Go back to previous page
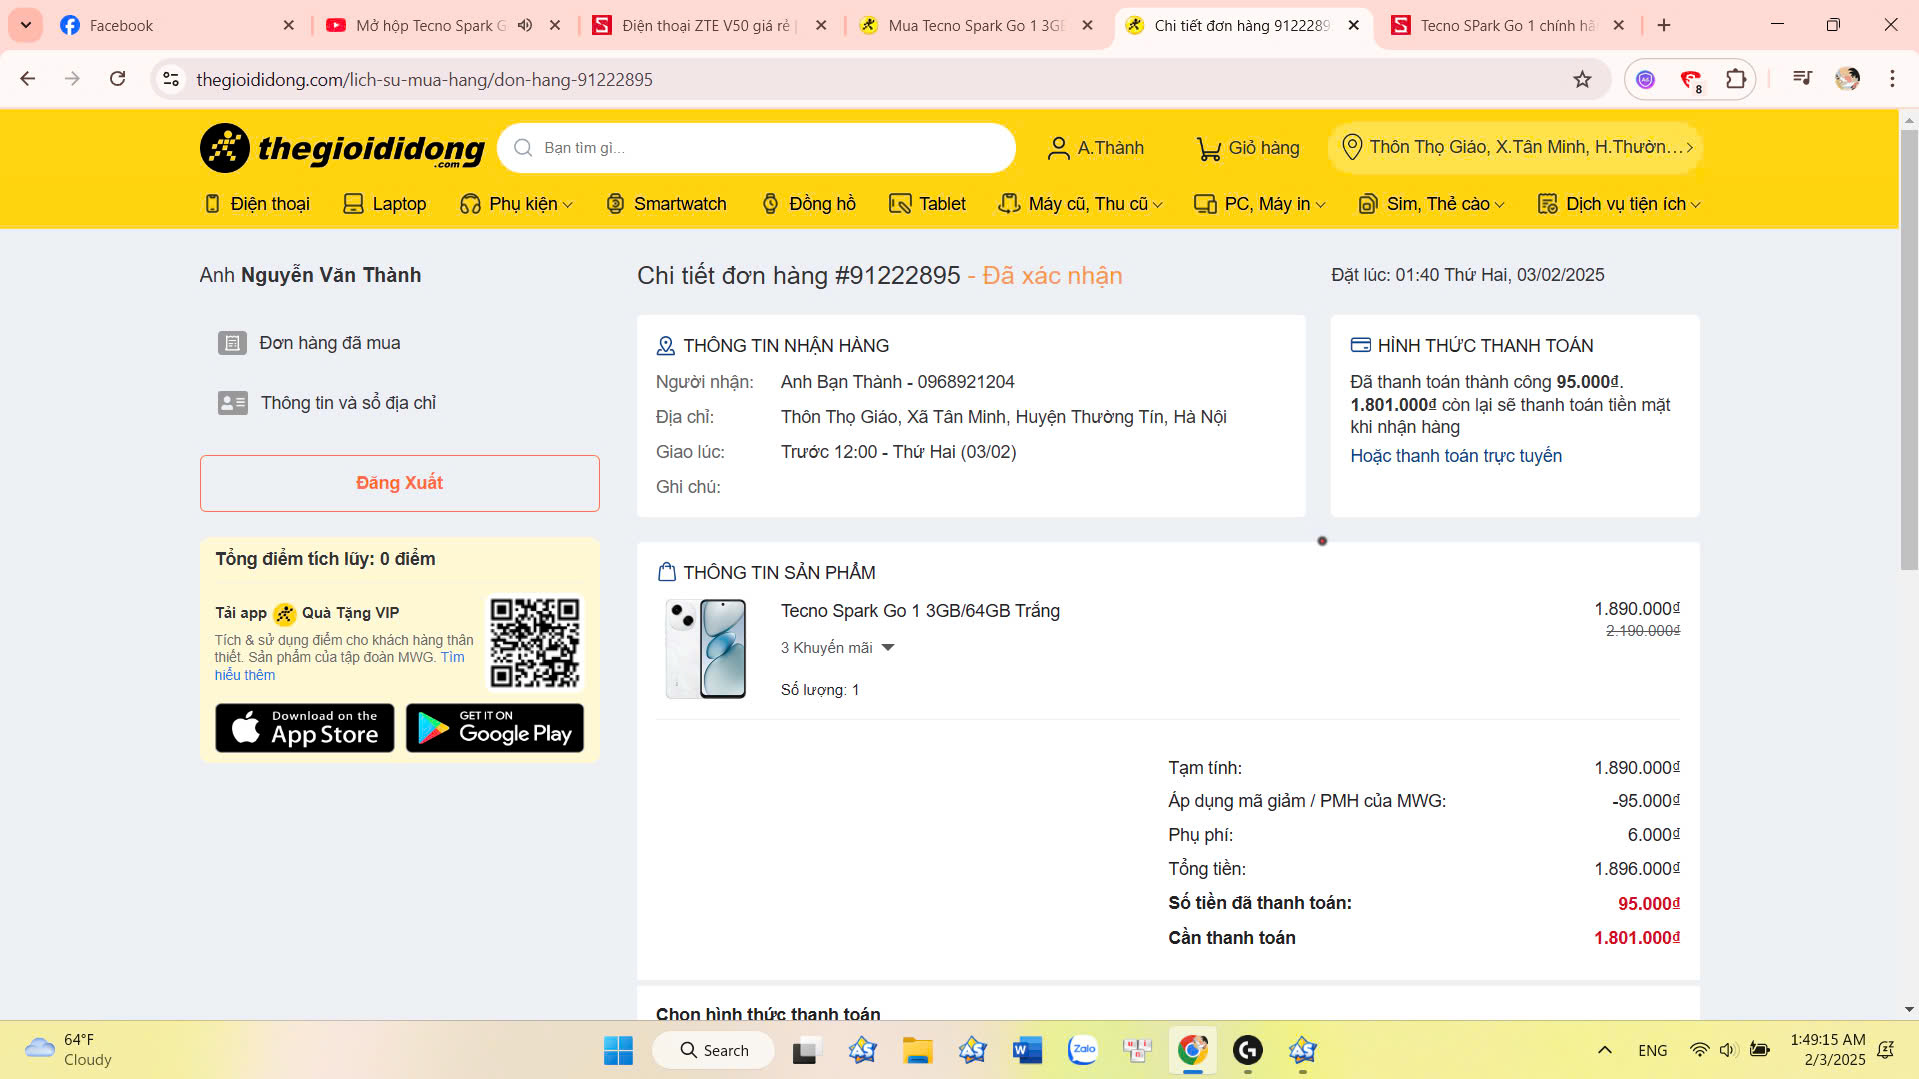The height and width of the screenshot is (1079, 1919). 28,79
